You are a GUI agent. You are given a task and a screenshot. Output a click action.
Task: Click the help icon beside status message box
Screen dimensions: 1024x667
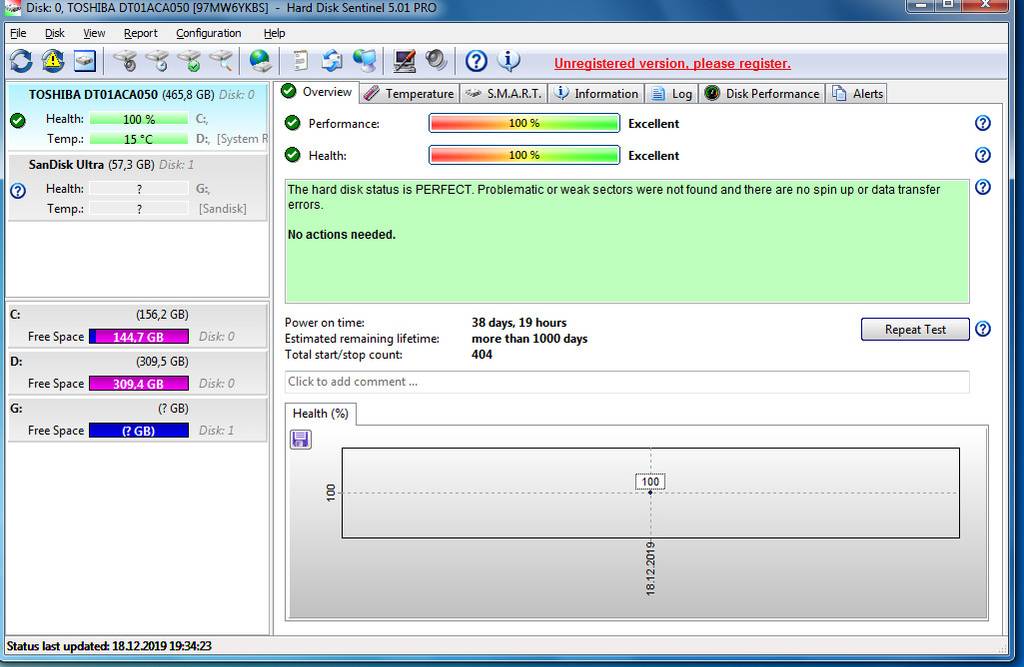982,187
